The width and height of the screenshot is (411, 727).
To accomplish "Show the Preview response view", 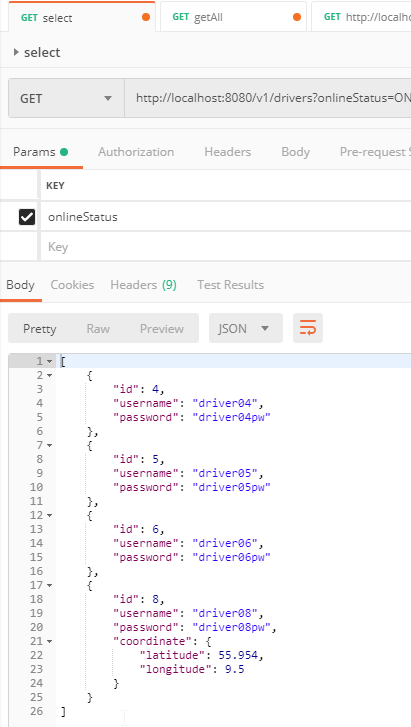I will [x=162, y=329].
